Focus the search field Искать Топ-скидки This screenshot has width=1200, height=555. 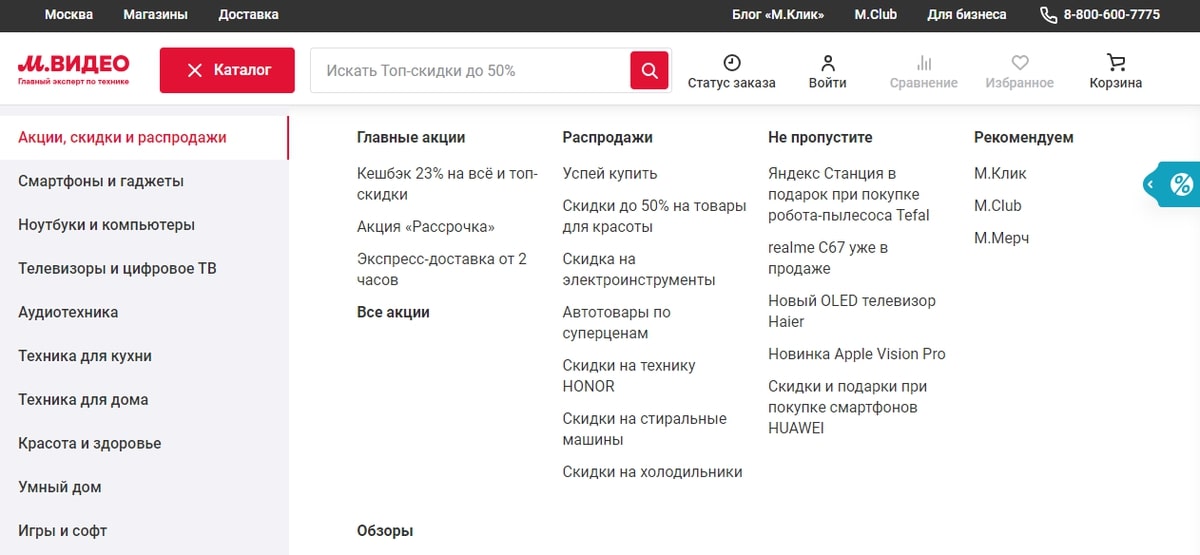click(470, 71)
